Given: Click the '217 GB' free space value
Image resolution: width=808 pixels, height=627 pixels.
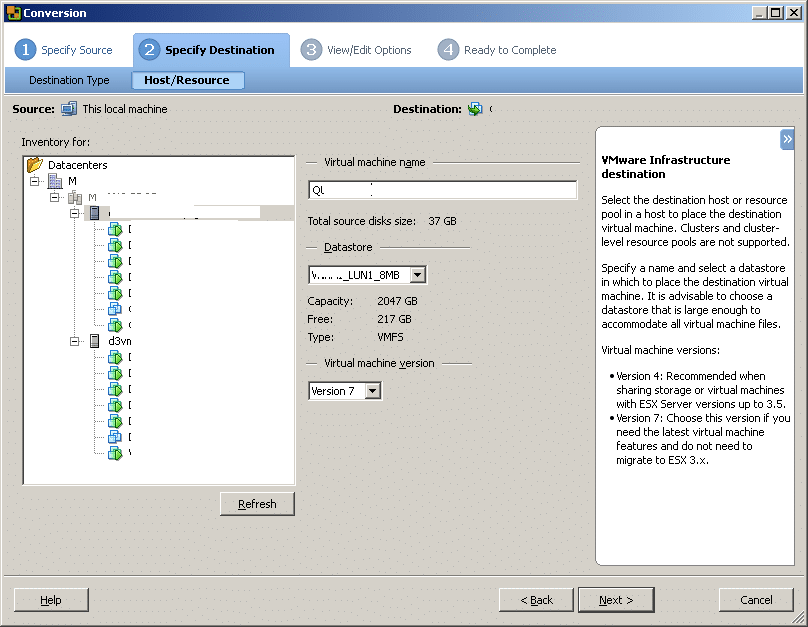Looking at the screenshot, I should 394,319.
